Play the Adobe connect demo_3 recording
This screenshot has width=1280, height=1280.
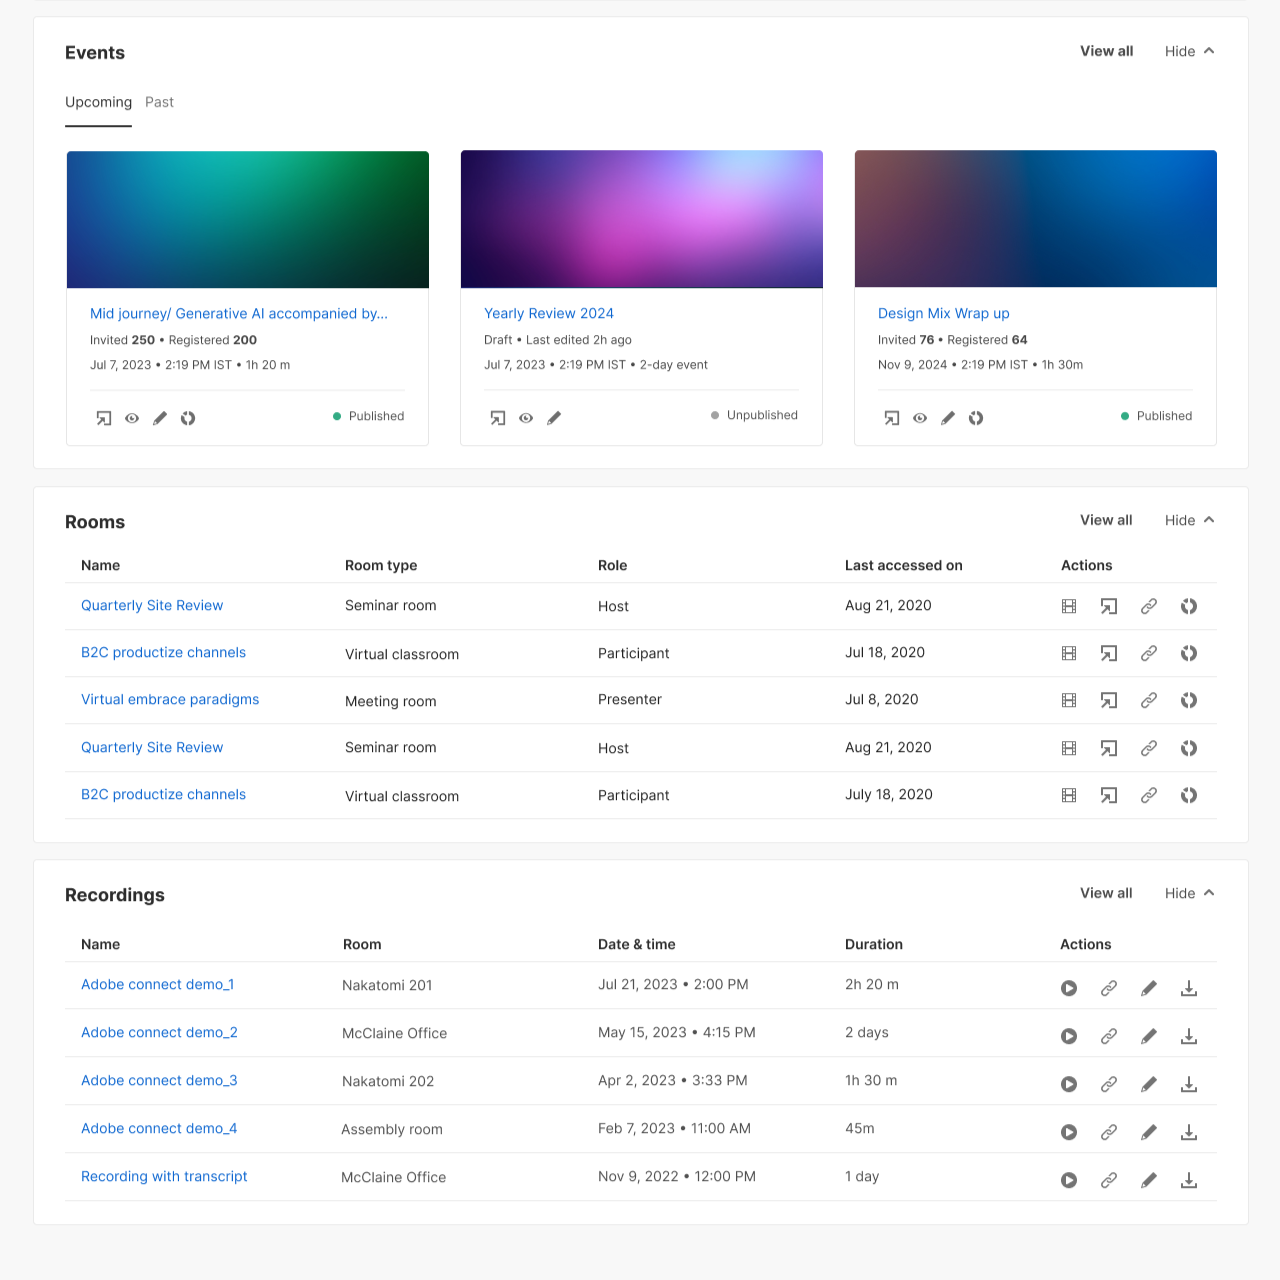click(x=1069, y=1084)
